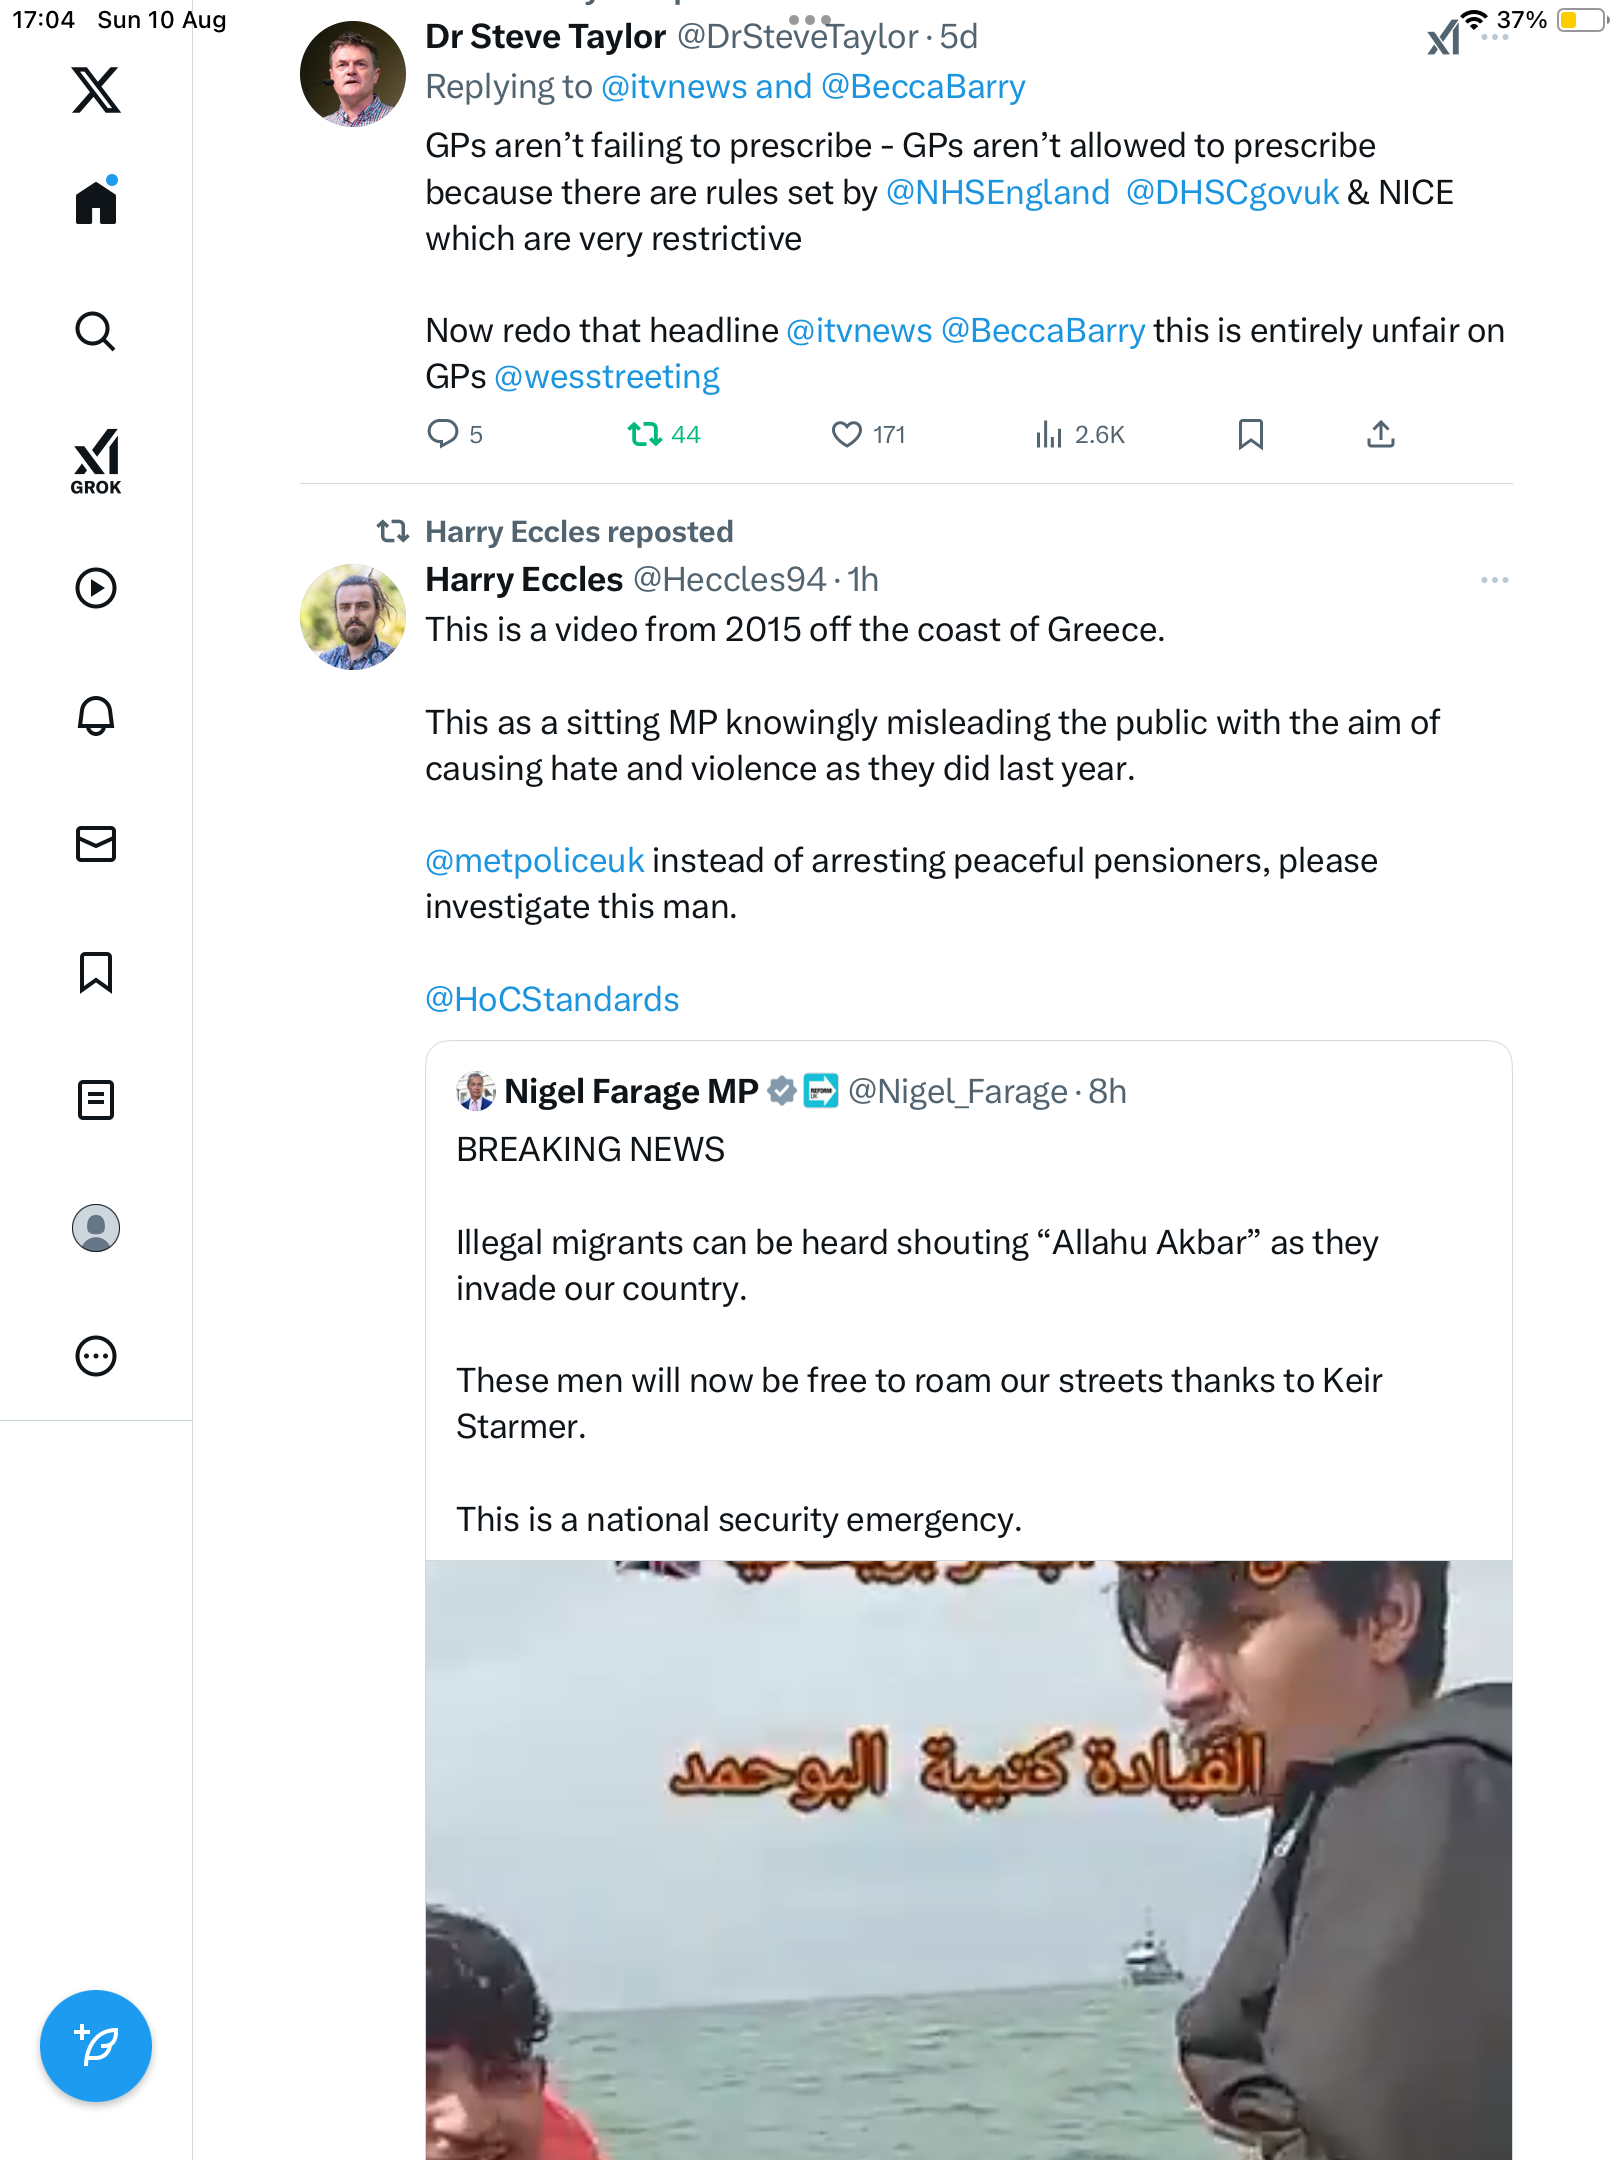
Task: Open Messages envelope icon
Action: point(96,844)
